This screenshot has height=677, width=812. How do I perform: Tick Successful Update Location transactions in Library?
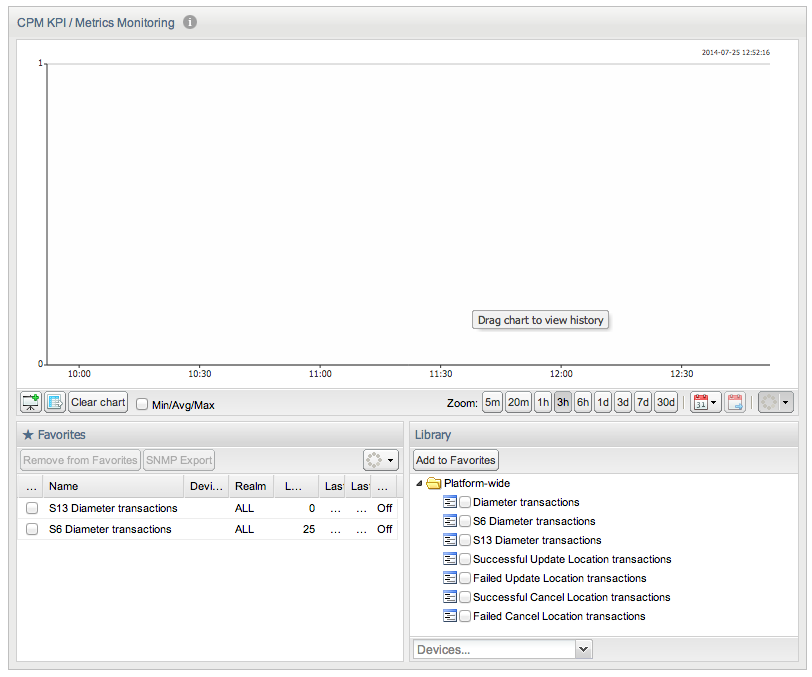(x=465, y=559)
